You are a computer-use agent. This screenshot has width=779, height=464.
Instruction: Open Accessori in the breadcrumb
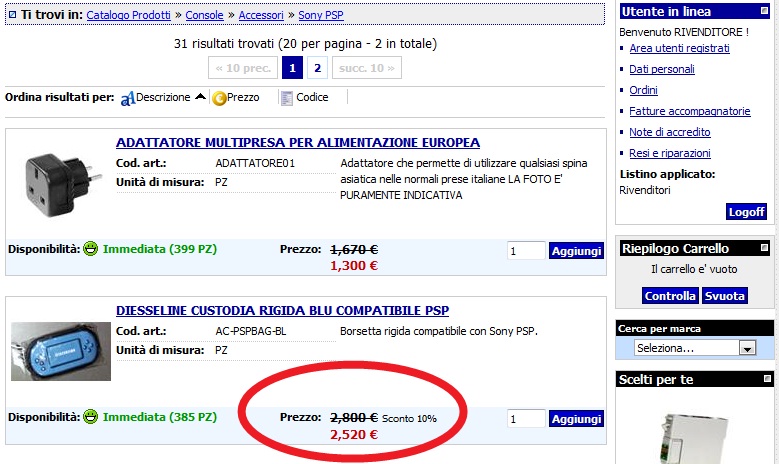(262, 16)
